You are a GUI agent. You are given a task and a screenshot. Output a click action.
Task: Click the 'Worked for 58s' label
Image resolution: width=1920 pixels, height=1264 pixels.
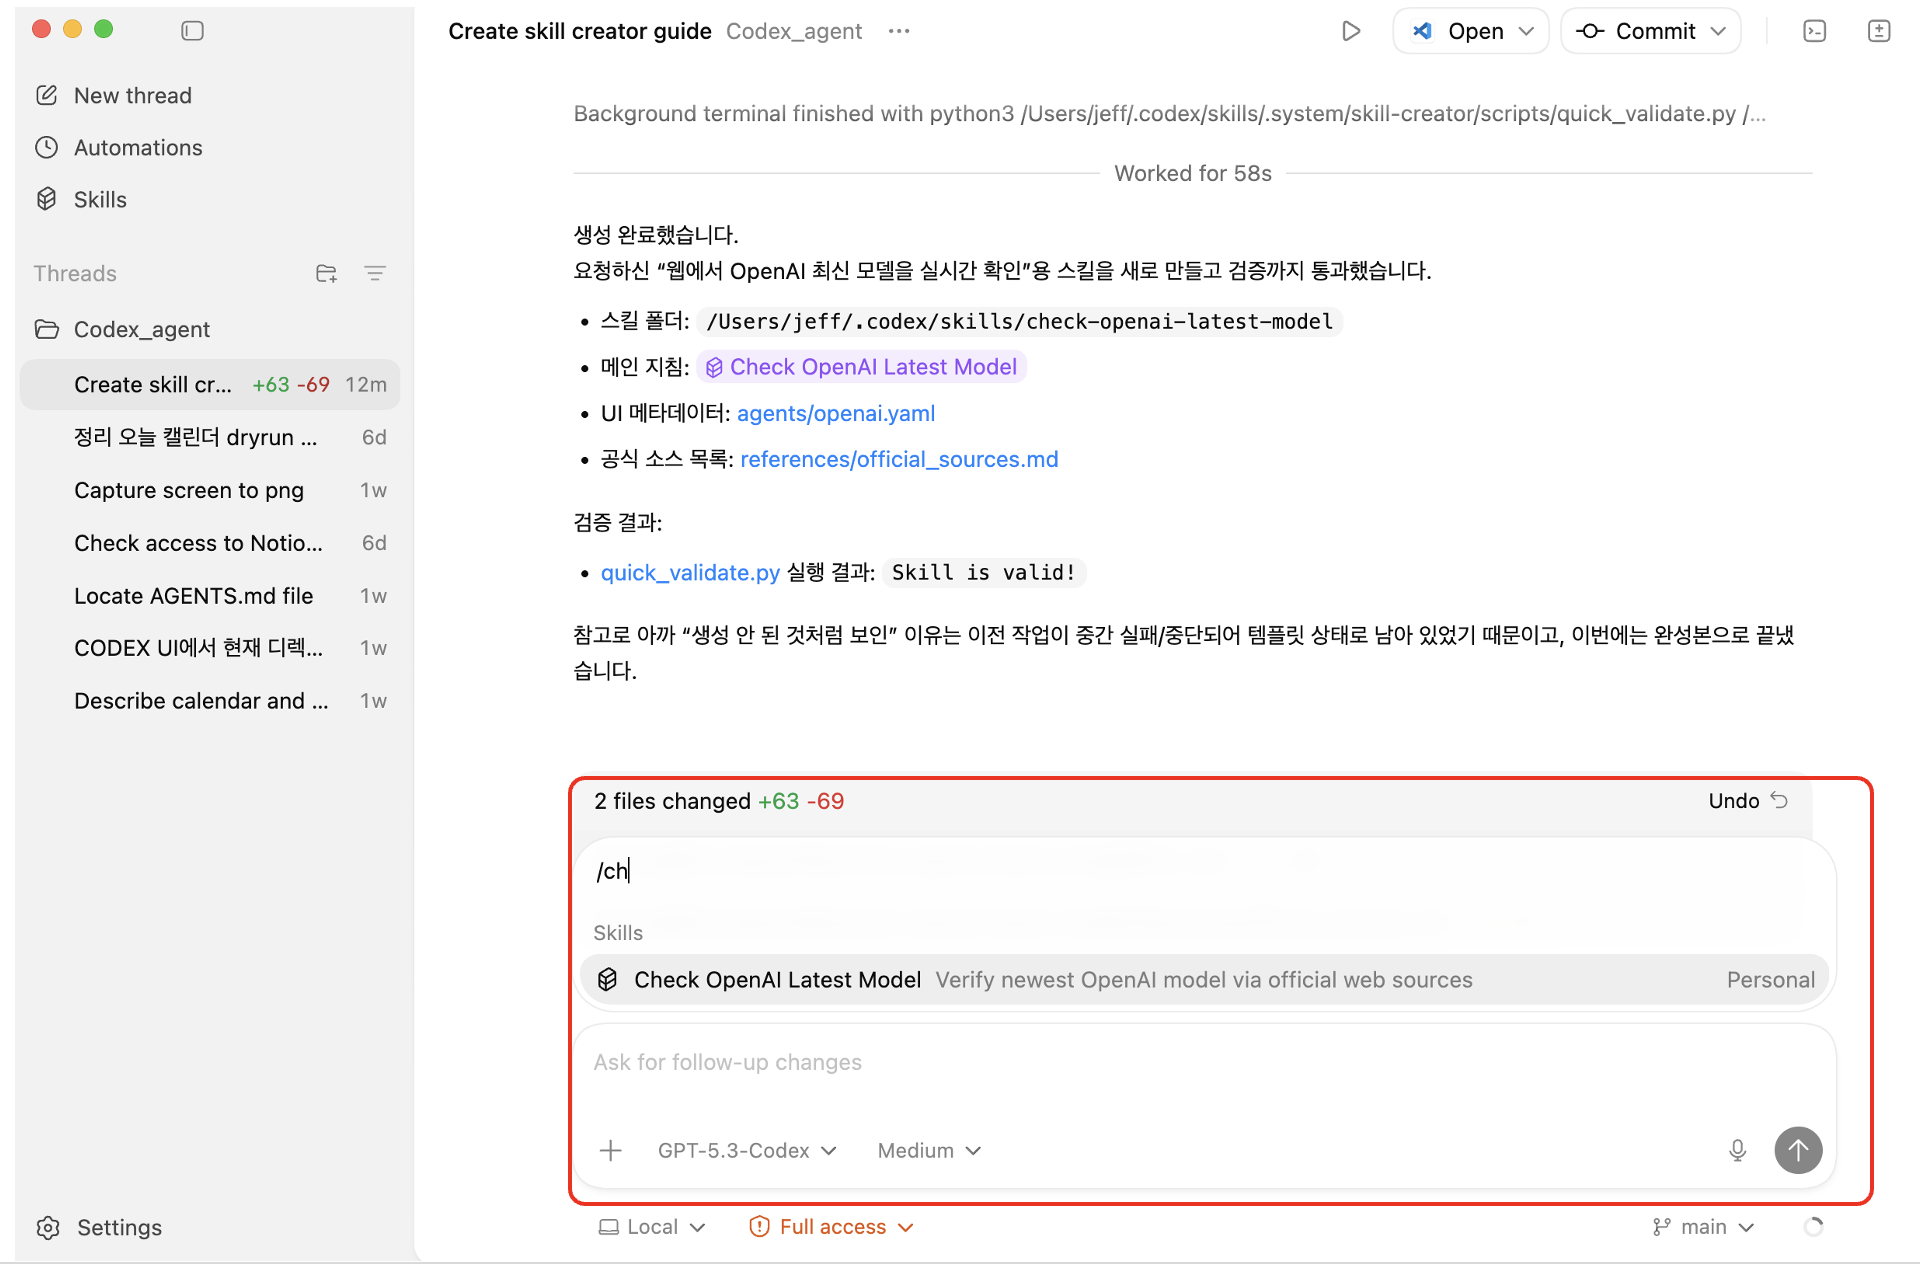tap(1193, 173)
